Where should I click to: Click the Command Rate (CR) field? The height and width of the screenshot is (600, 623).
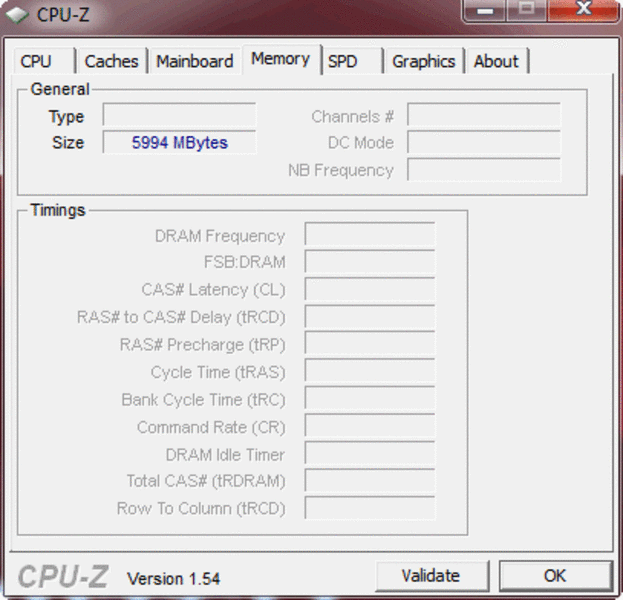pos(370,426)
